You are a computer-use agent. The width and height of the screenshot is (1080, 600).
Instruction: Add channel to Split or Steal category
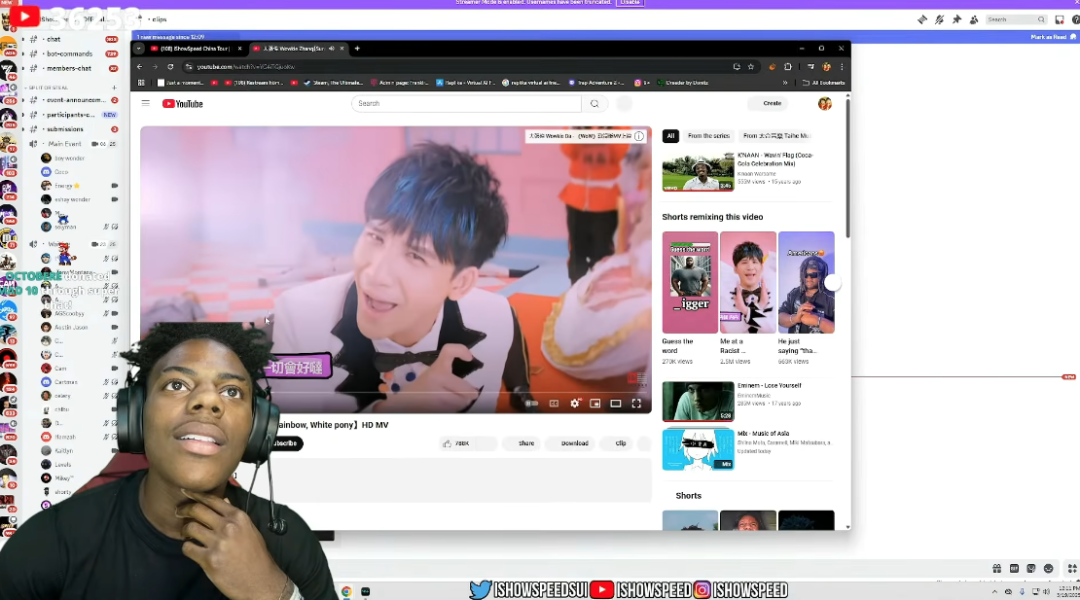(114, 87)
